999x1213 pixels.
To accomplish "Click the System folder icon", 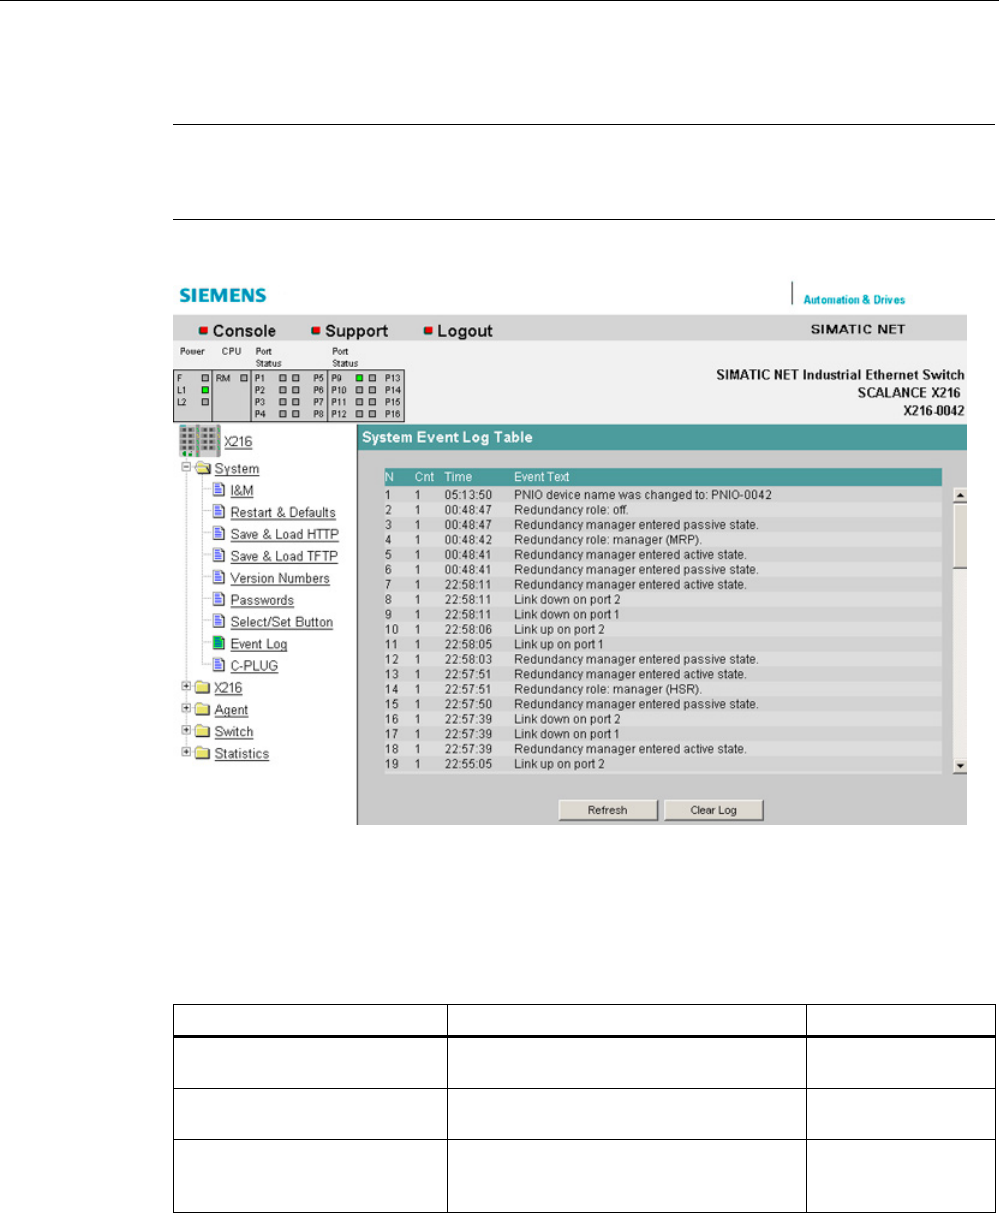I will [203, 468].
